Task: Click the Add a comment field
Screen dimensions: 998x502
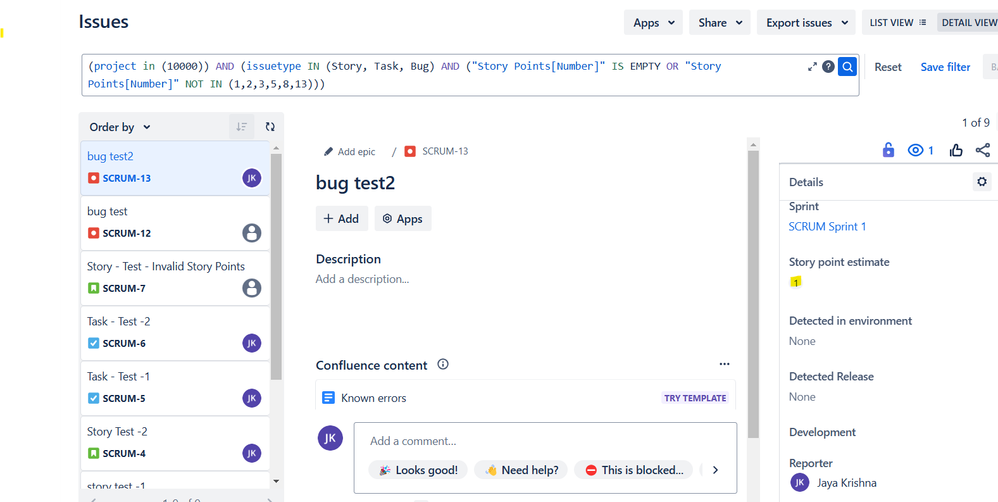Action: click(545, 441)
